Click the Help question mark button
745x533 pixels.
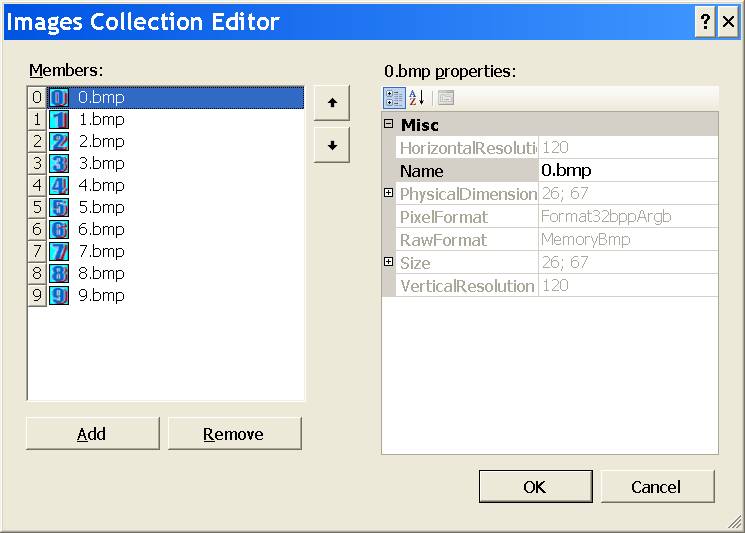[705, 22]
